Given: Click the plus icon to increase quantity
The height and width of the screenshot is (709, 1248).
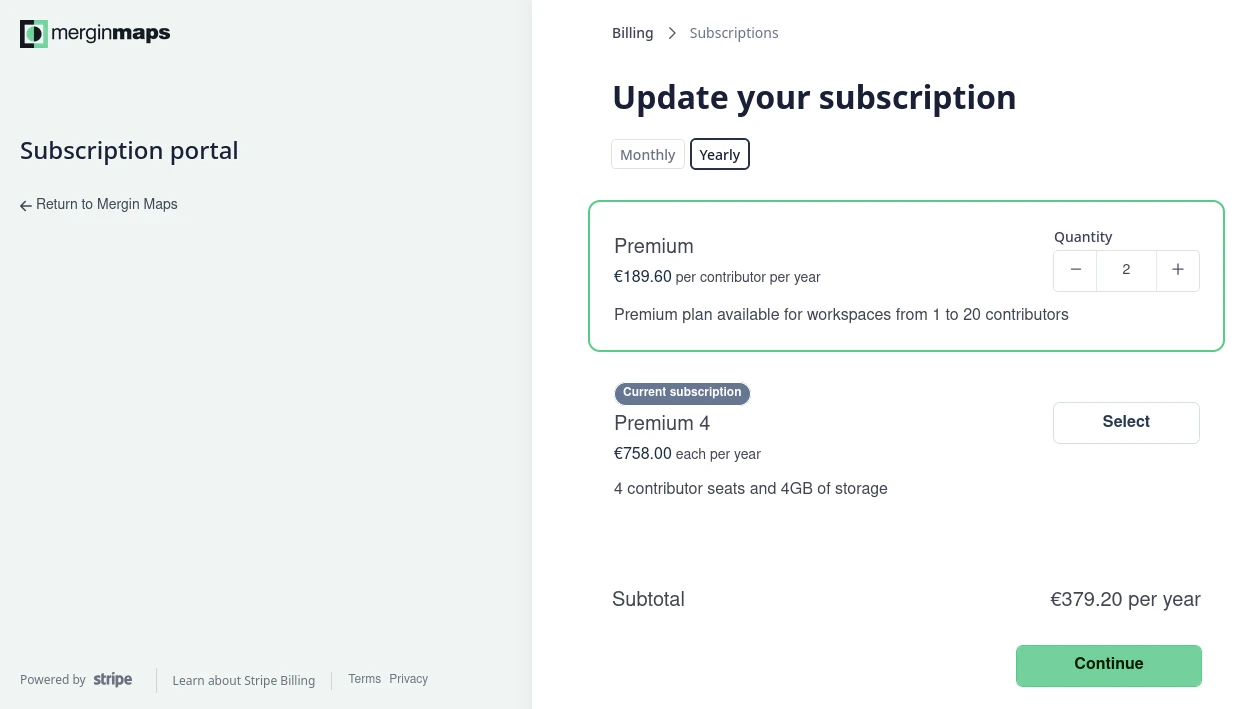Looking at the screenshot, I should 1177,270.
